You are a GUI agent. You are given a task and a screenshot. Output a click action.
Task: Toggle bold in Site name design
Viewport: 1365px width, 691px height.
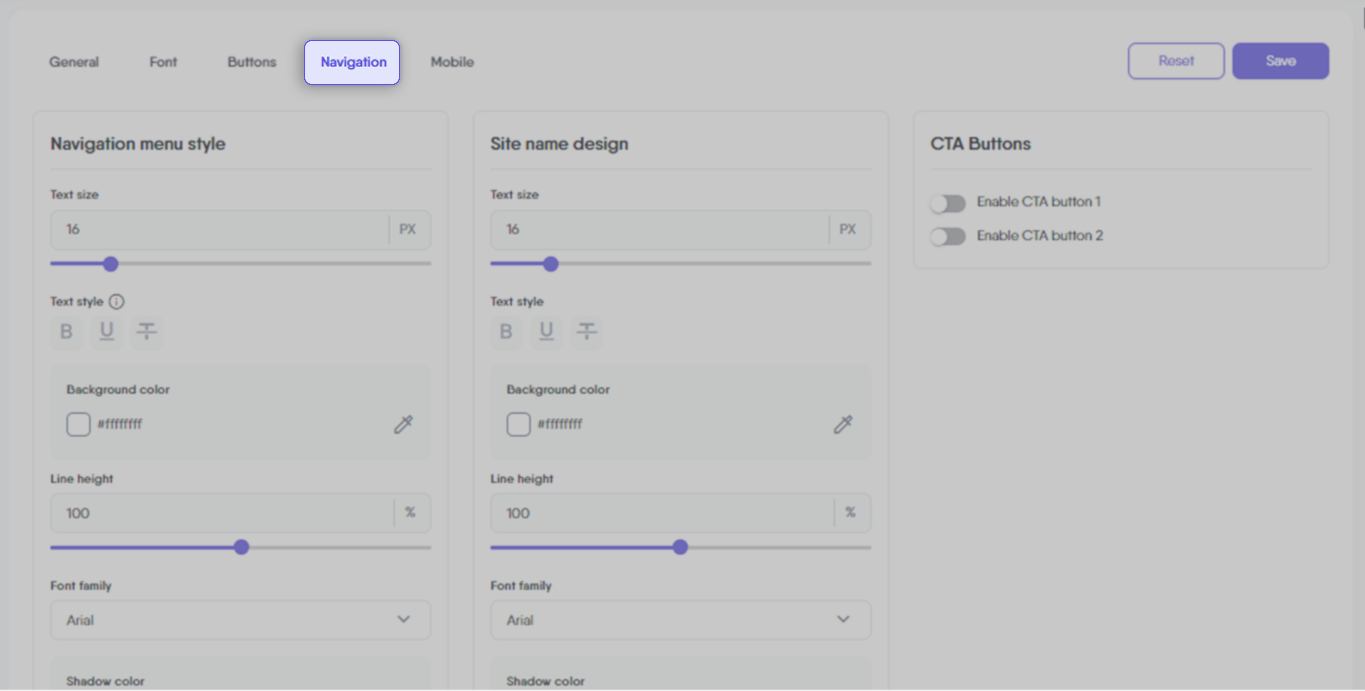pos(507,332)
